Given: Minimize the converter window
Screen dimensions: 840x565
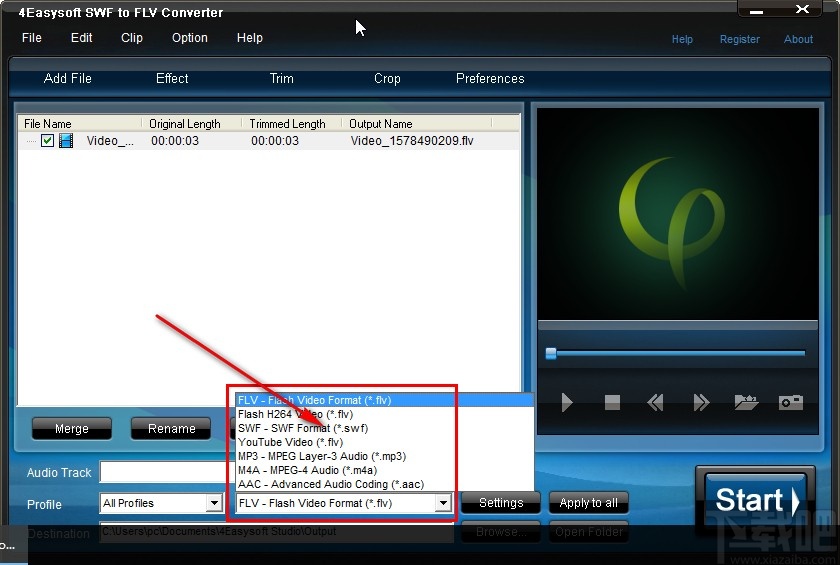Looking at the screenshot, I should pyautogui.click(x=756, y=11).
